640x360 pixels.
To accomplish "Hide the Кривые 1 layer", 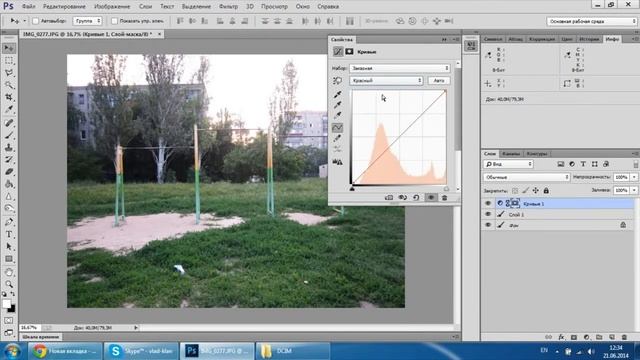I will pyautogui.click(x=488, y=203).
